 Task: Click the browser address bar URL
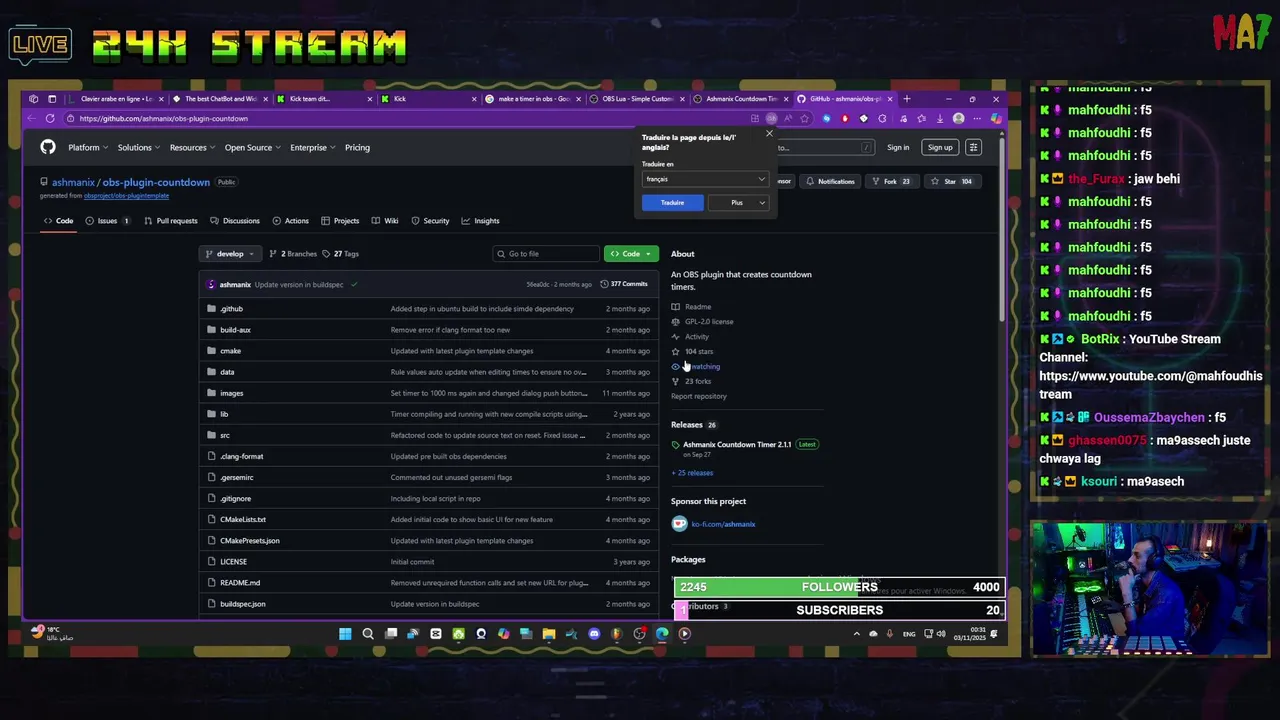(x=163, y=118)
